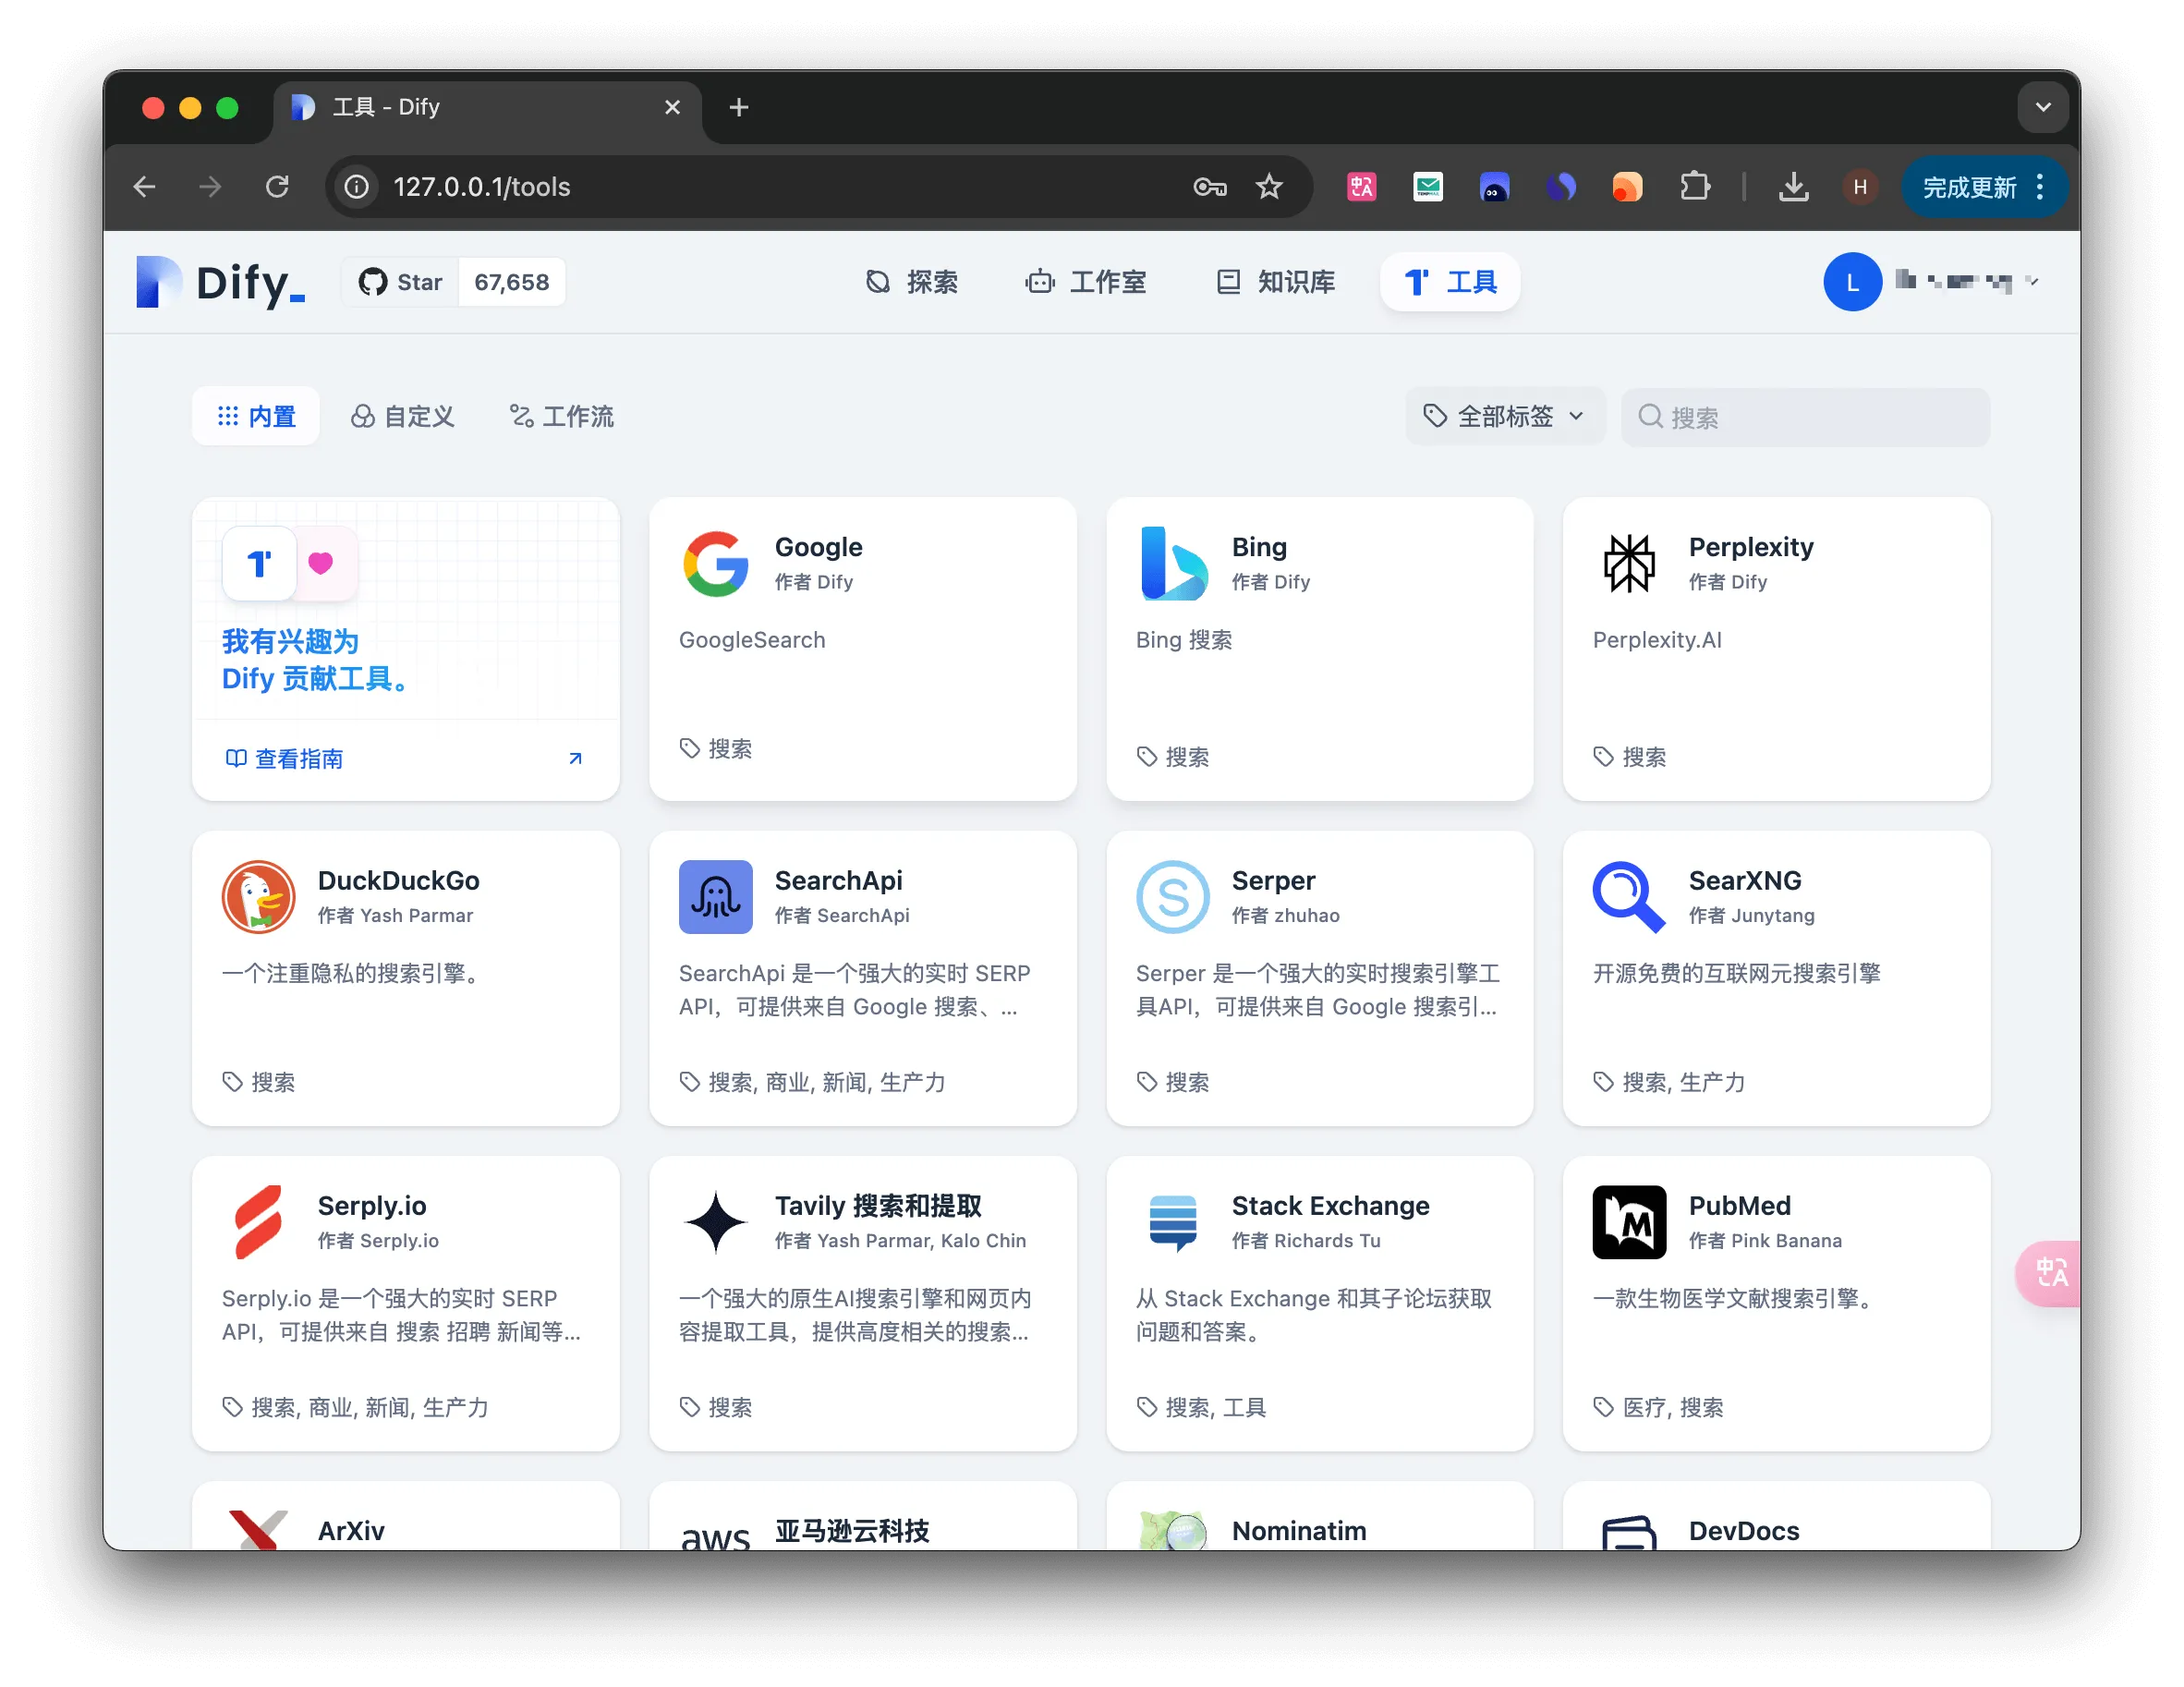Viewport: 2184px width, 1687px height.
Task: Open a new browser tab
Action: click(x=738, y=107)
